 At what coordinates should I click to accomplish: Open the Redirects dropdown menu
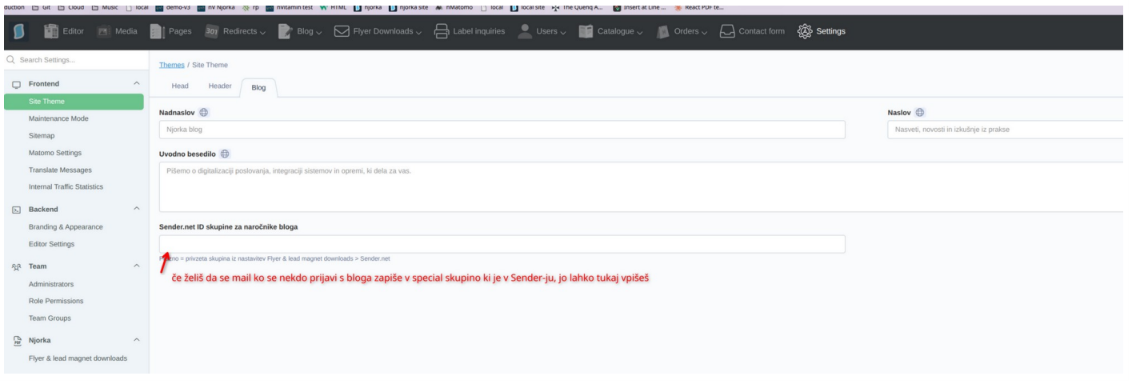tap(235, 32)
